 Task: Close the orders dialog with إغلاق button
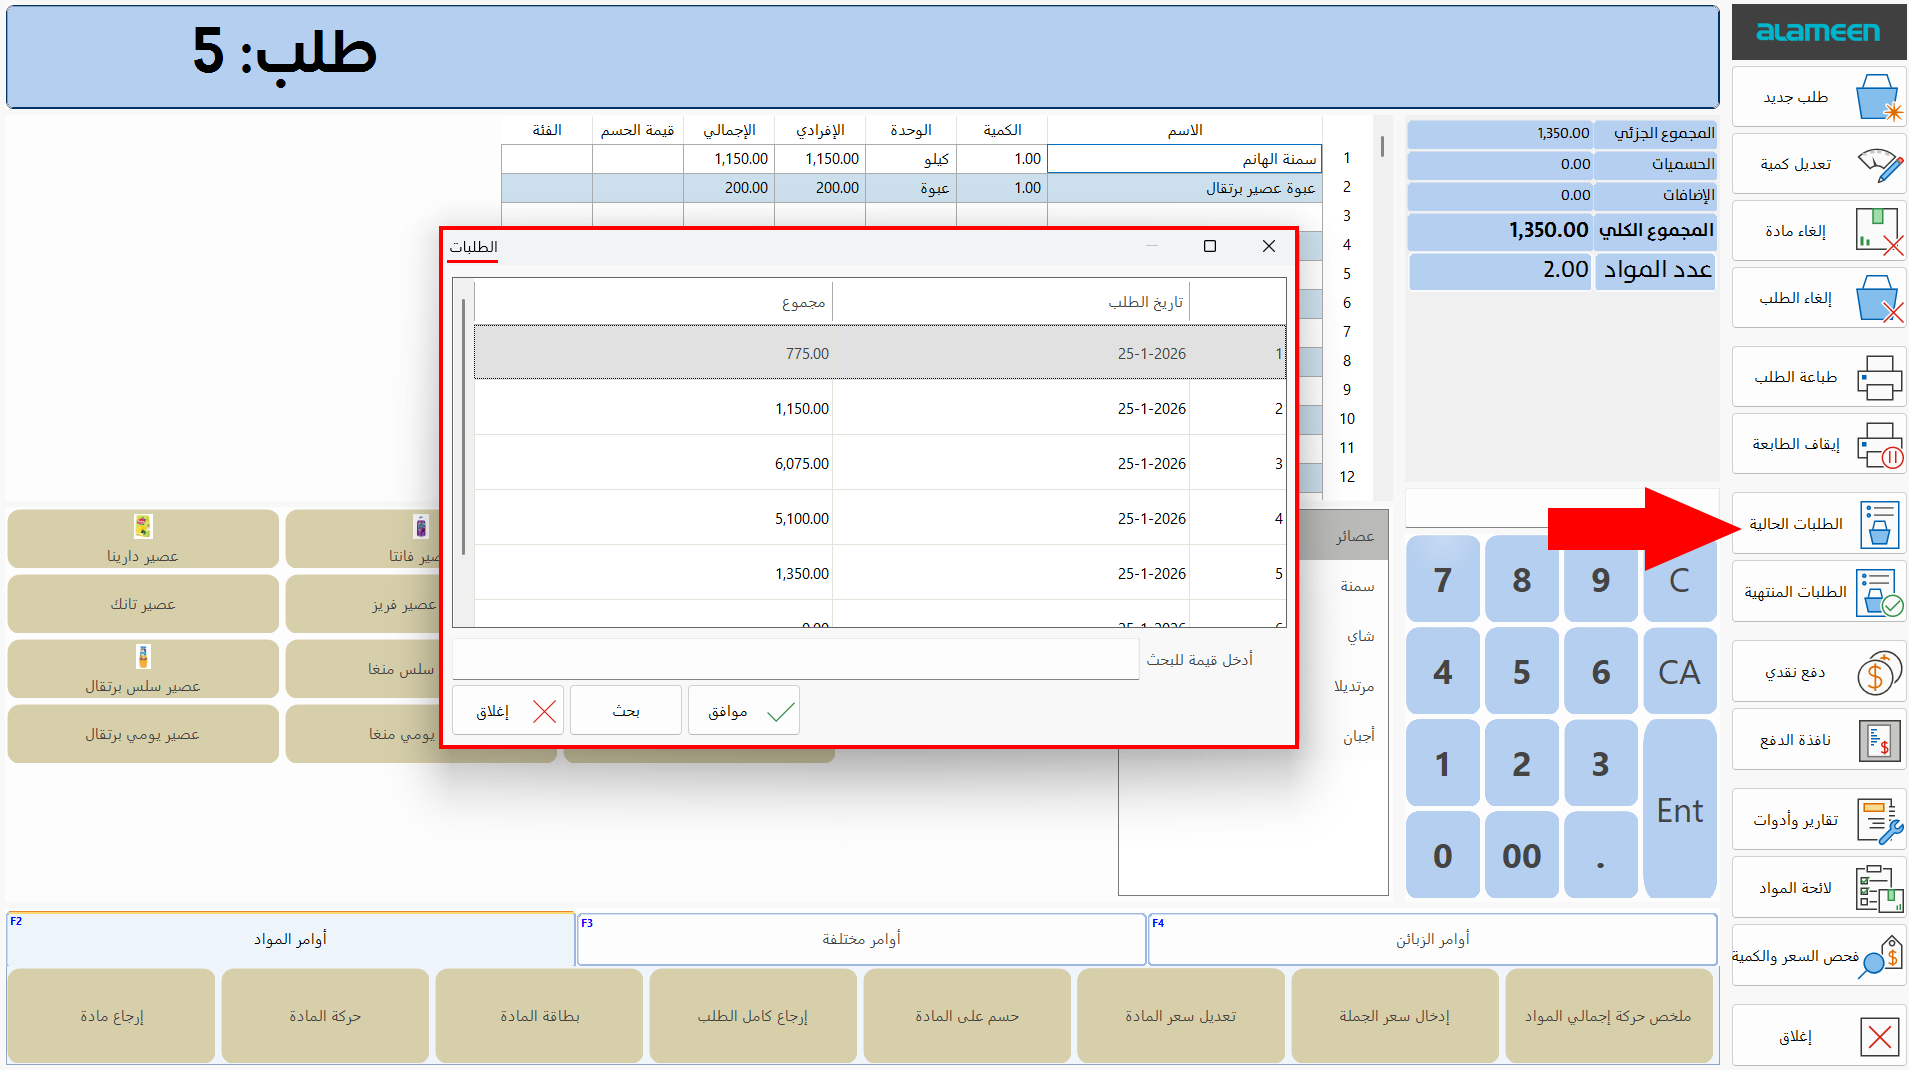[x=508, y=711]
